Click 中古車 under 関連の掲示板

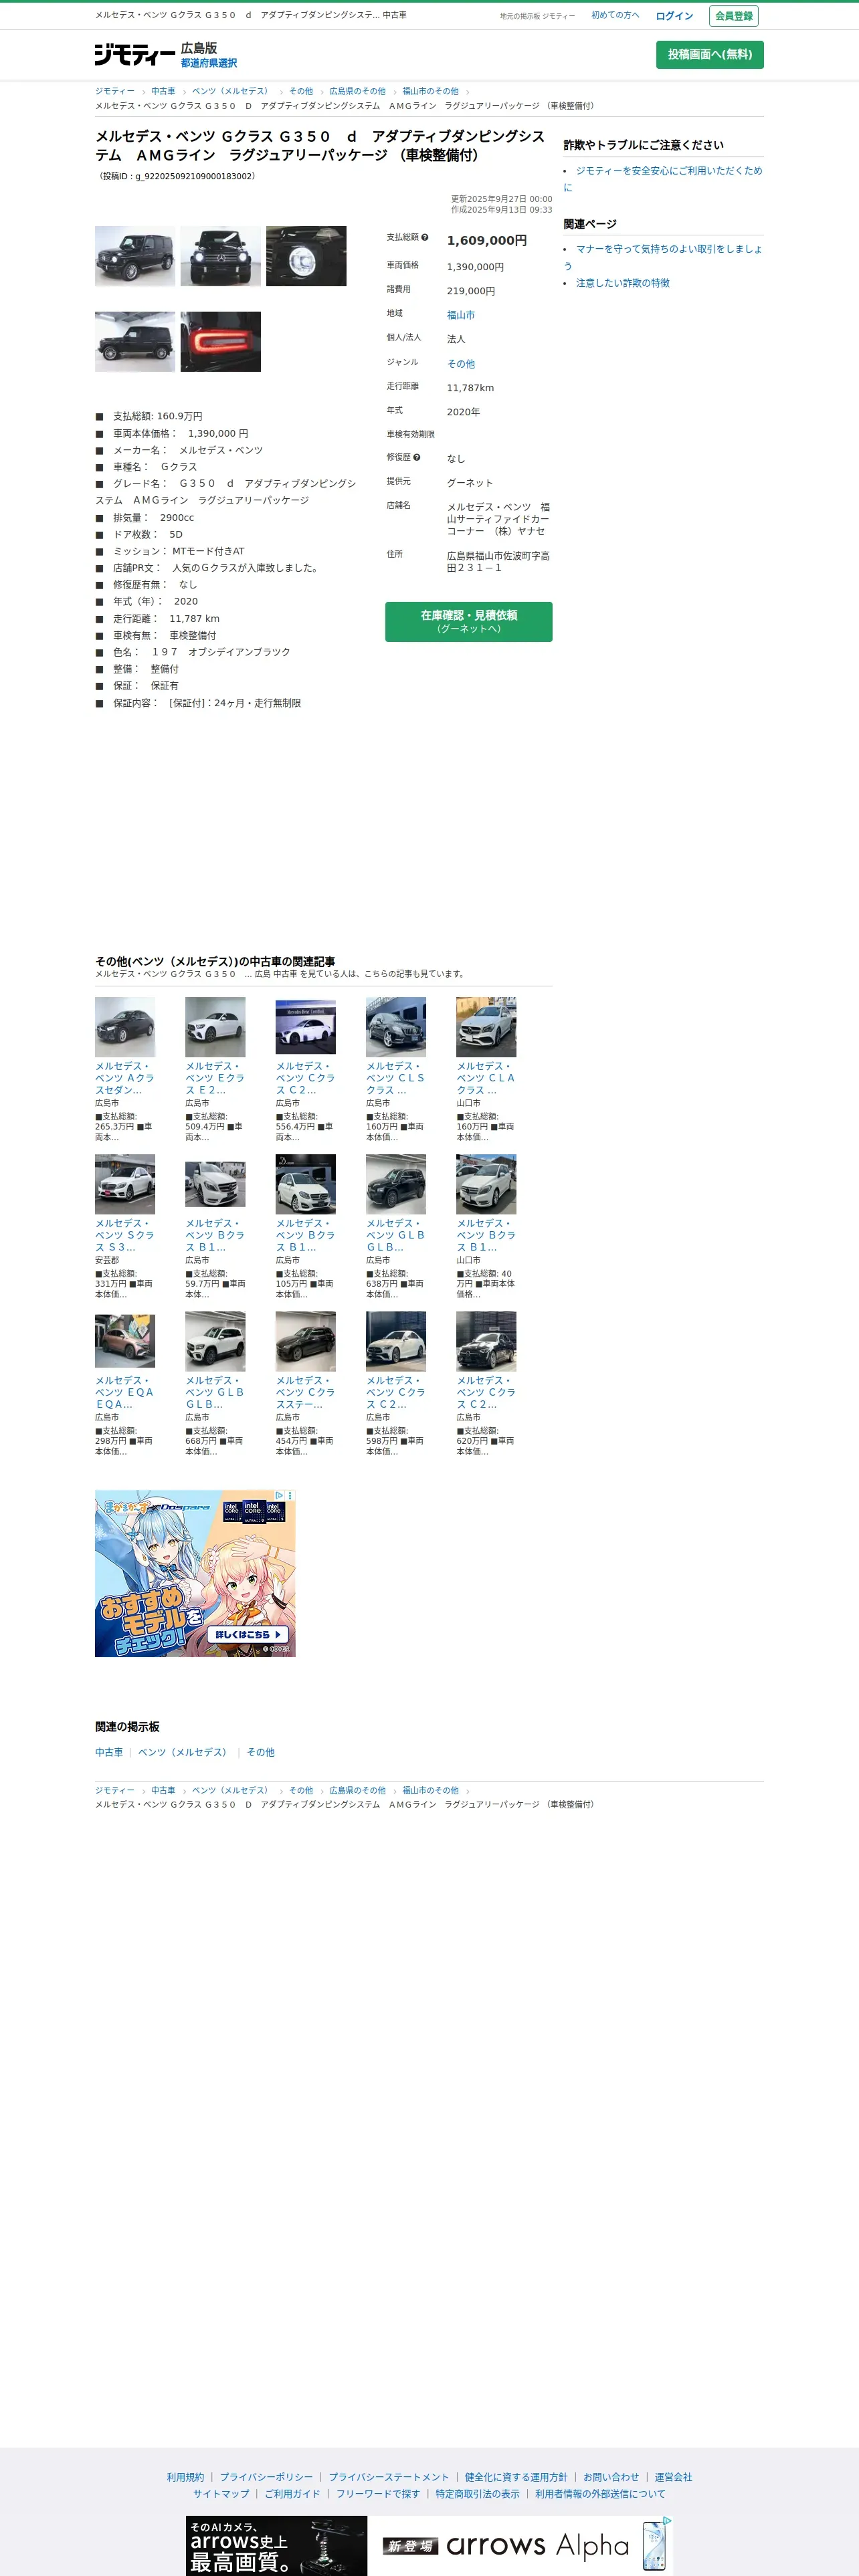pyautogui.click(x=109, y=1752)
